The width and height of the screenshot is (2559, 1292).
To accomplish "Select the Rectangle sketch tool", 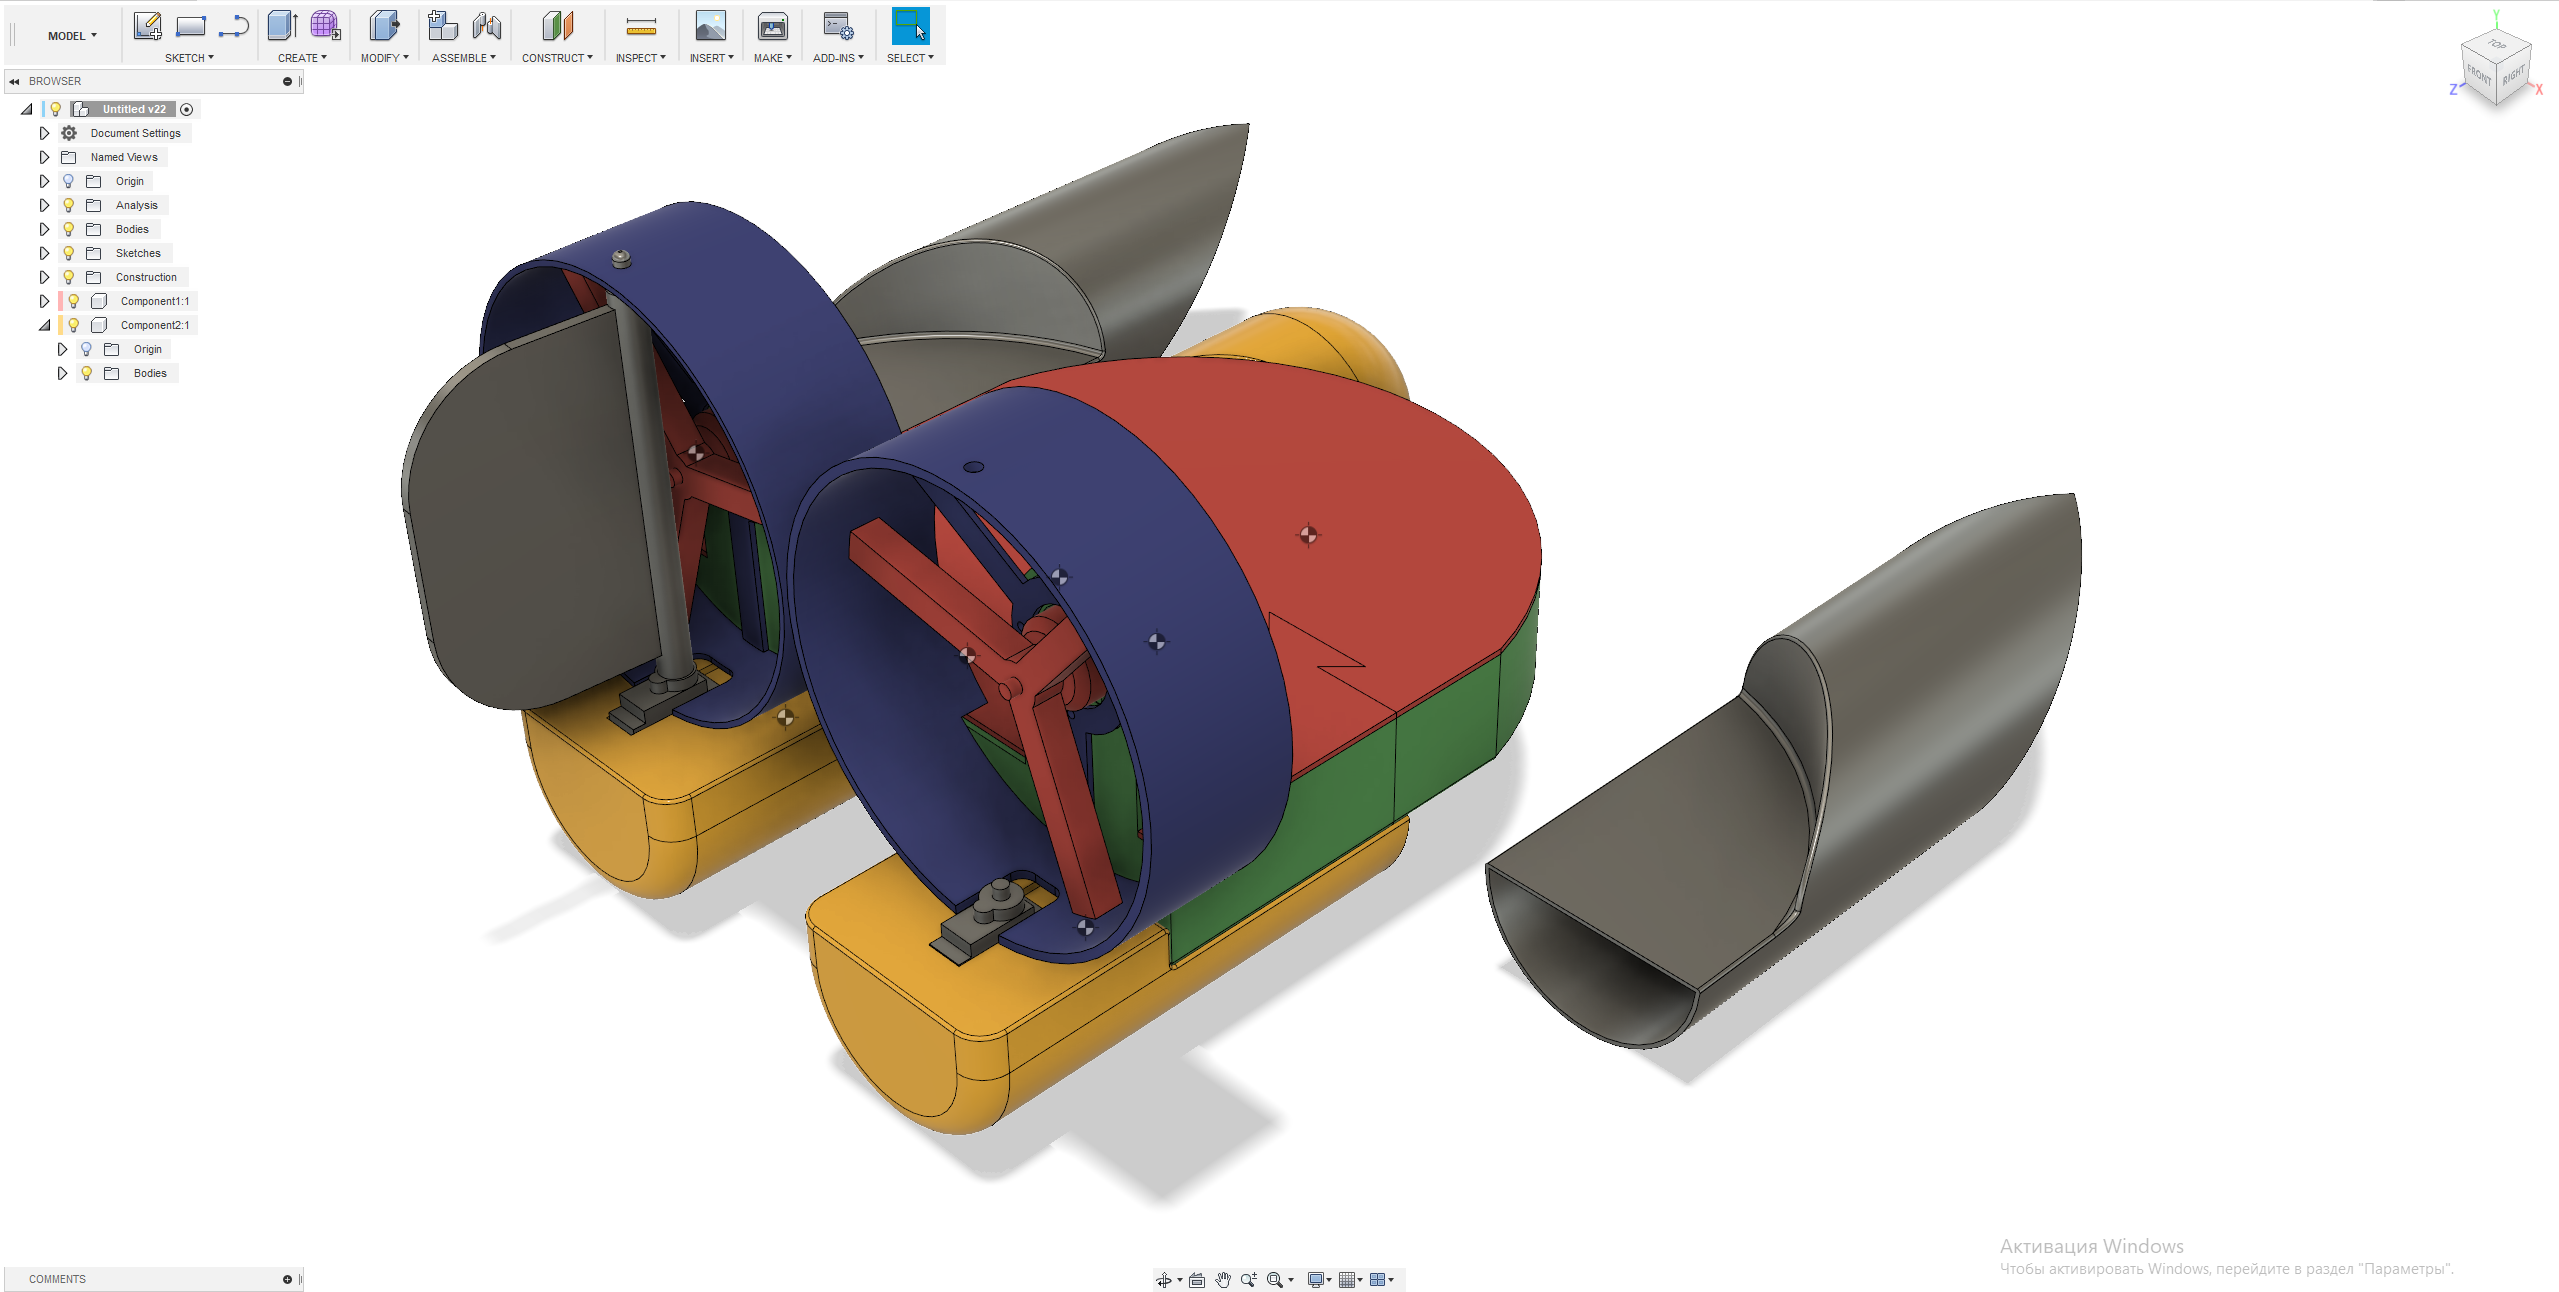I will [x=191, y=26].
